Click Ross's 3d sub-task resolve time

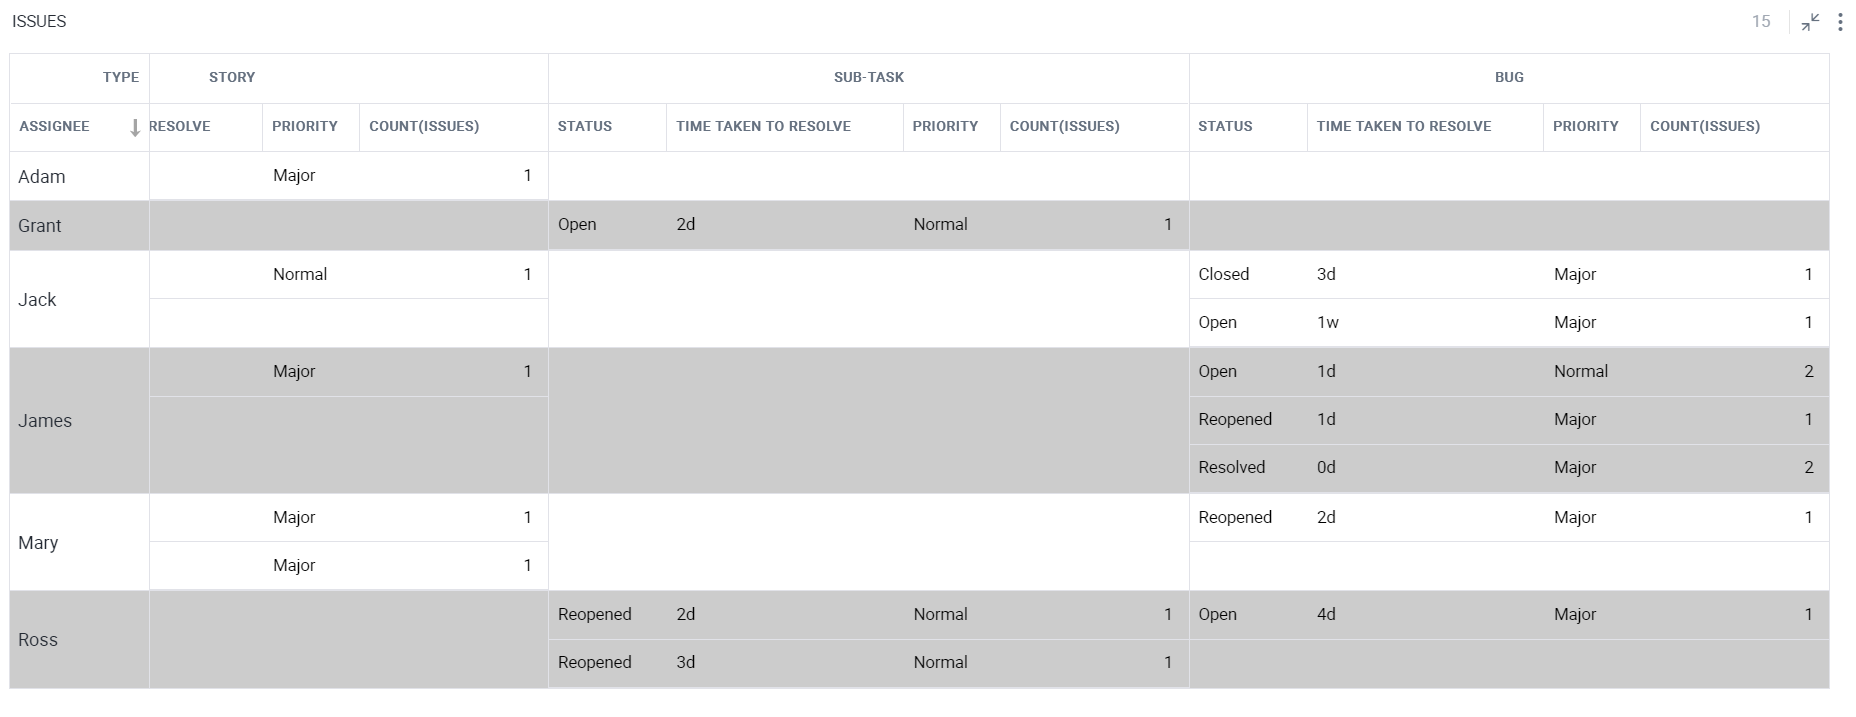point(685,662)
